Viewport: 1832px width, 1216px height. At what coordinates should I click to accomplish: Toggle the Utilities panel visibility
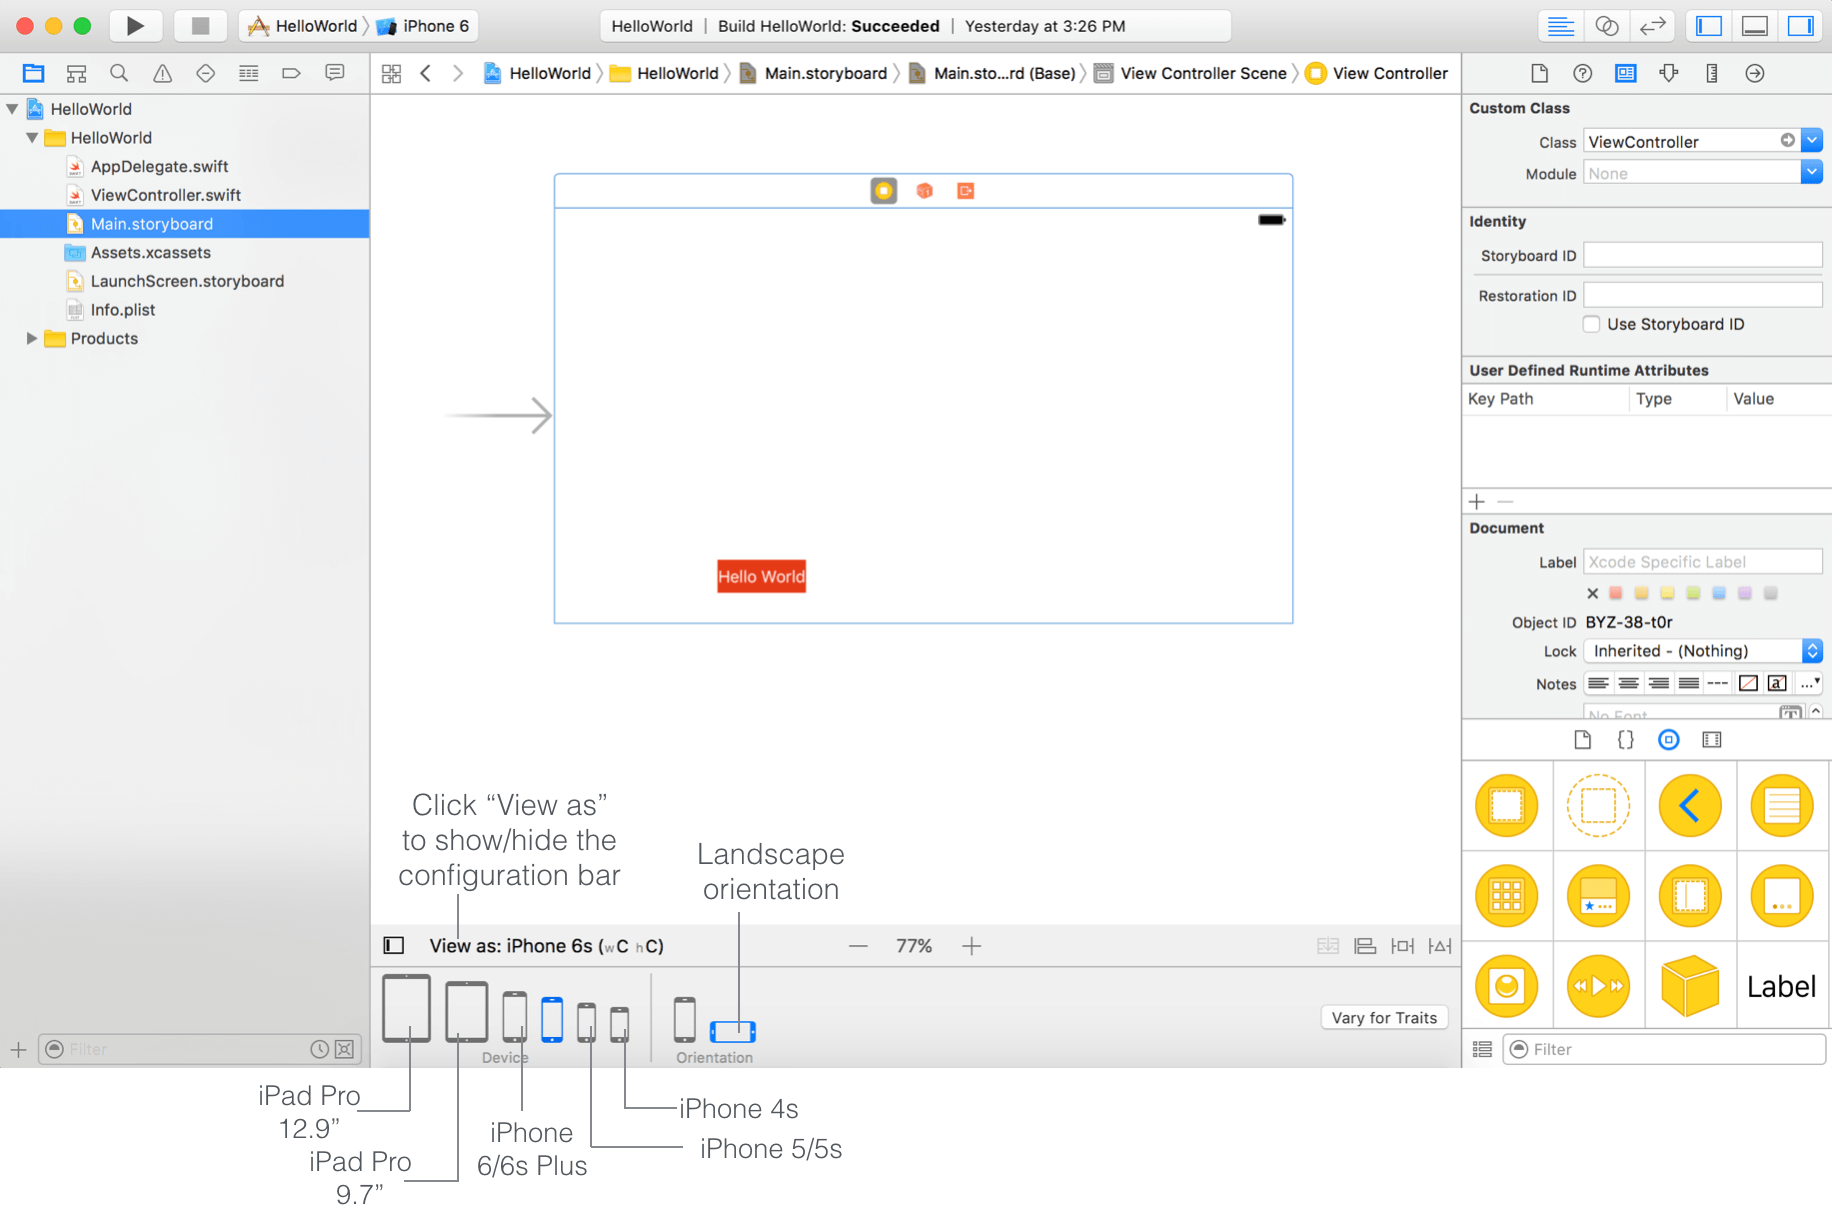tap(1800, 26)
